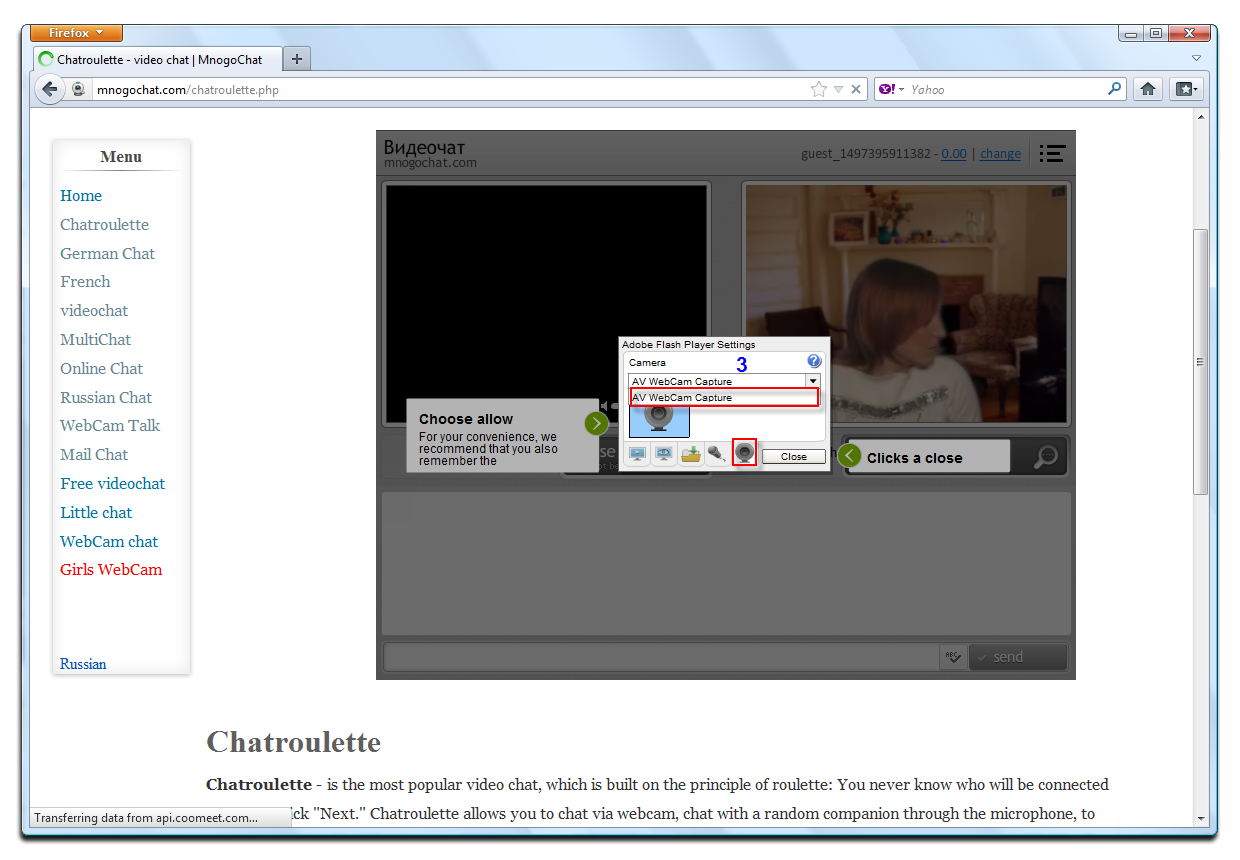1240x860 pixels.
Task: Click the magnifier search icon in videochat
Action: pos(1045,457)
